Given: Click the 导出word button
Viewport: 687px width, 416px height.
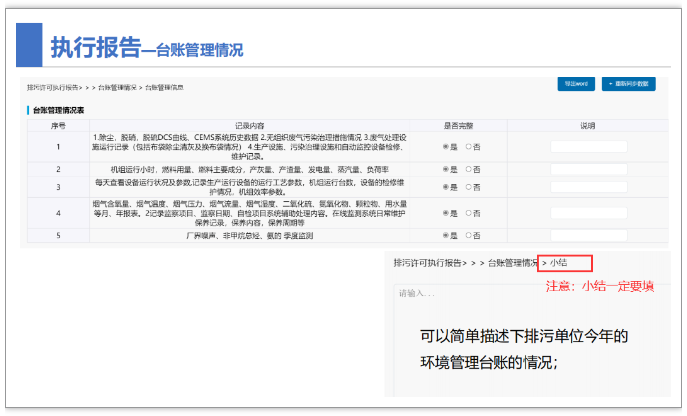Looking at the screenshot, I should pyautogui.click(x=576, y=84).
